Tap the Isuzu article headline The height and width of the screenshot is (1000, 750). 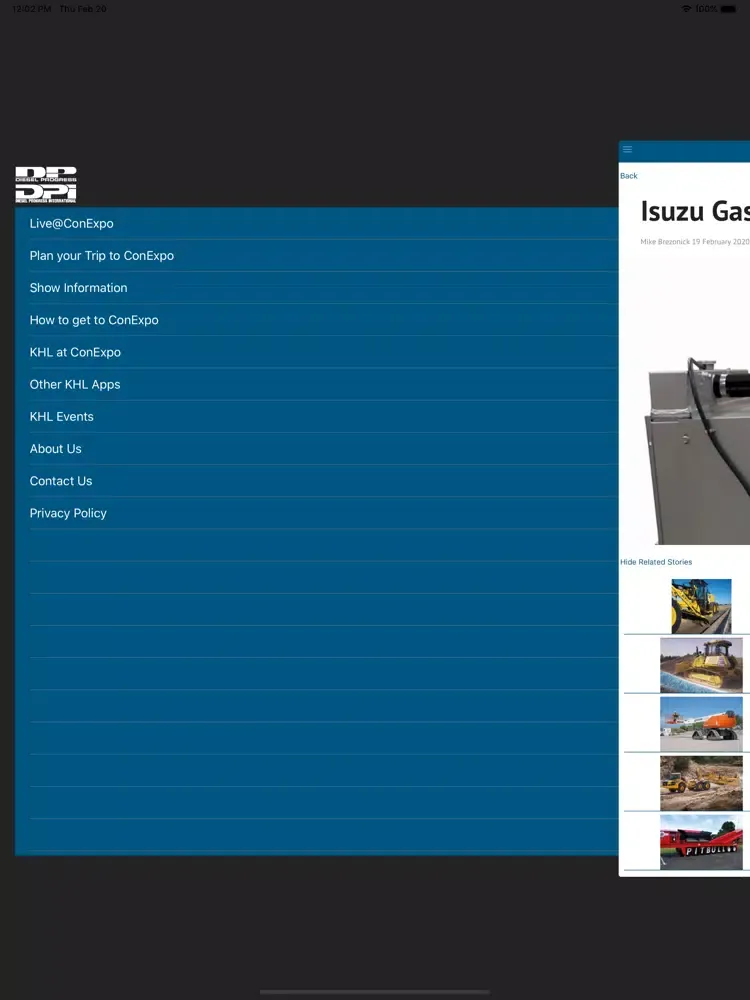(x=695, y=212)
